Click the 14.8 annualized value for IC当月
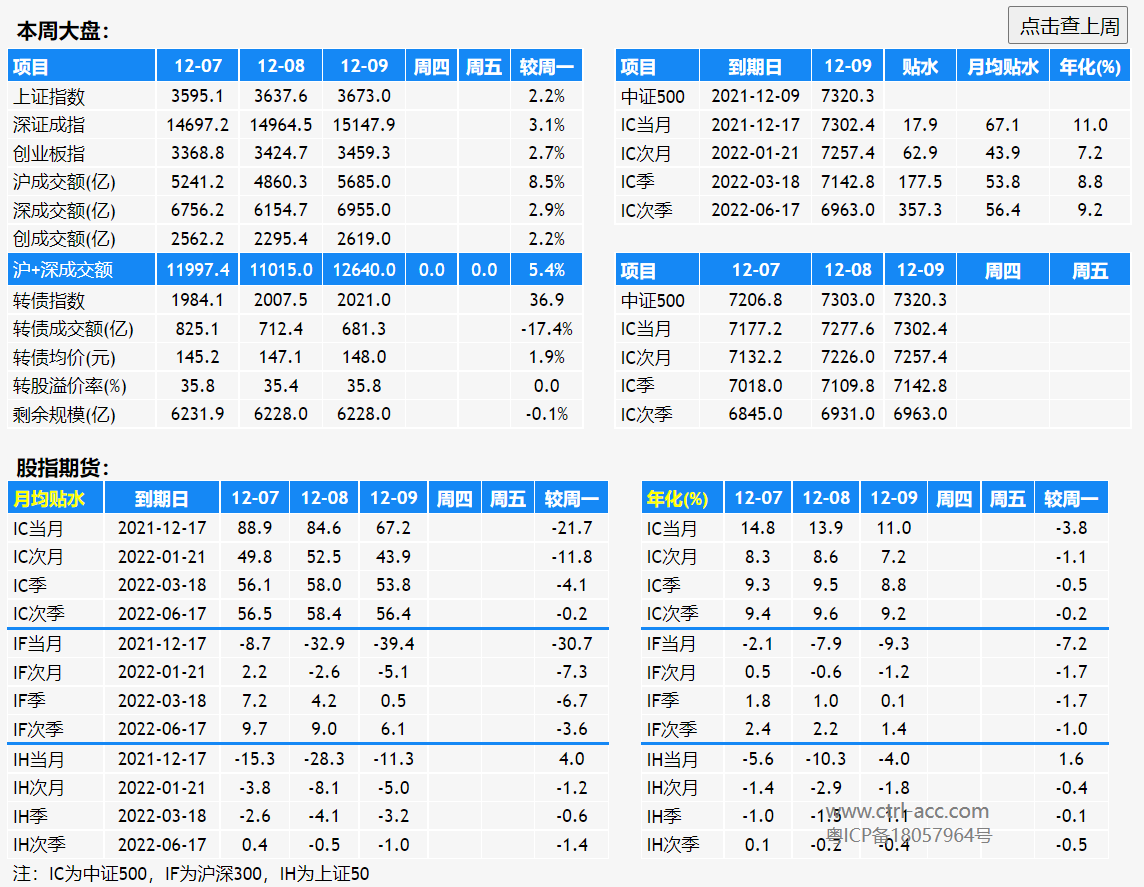Viewport: 1144px width, 887px height. (757, 527)
